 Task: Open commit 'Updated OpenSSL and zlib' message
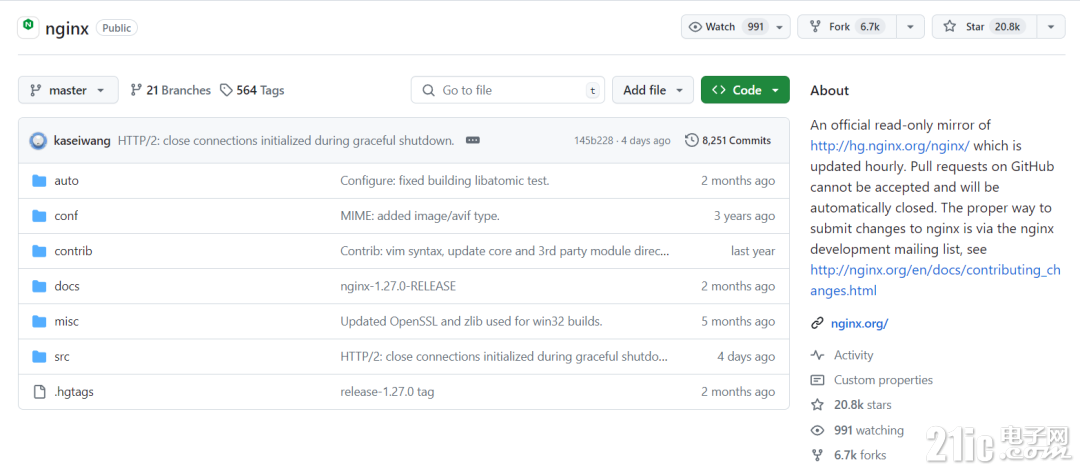coord(471,322)
